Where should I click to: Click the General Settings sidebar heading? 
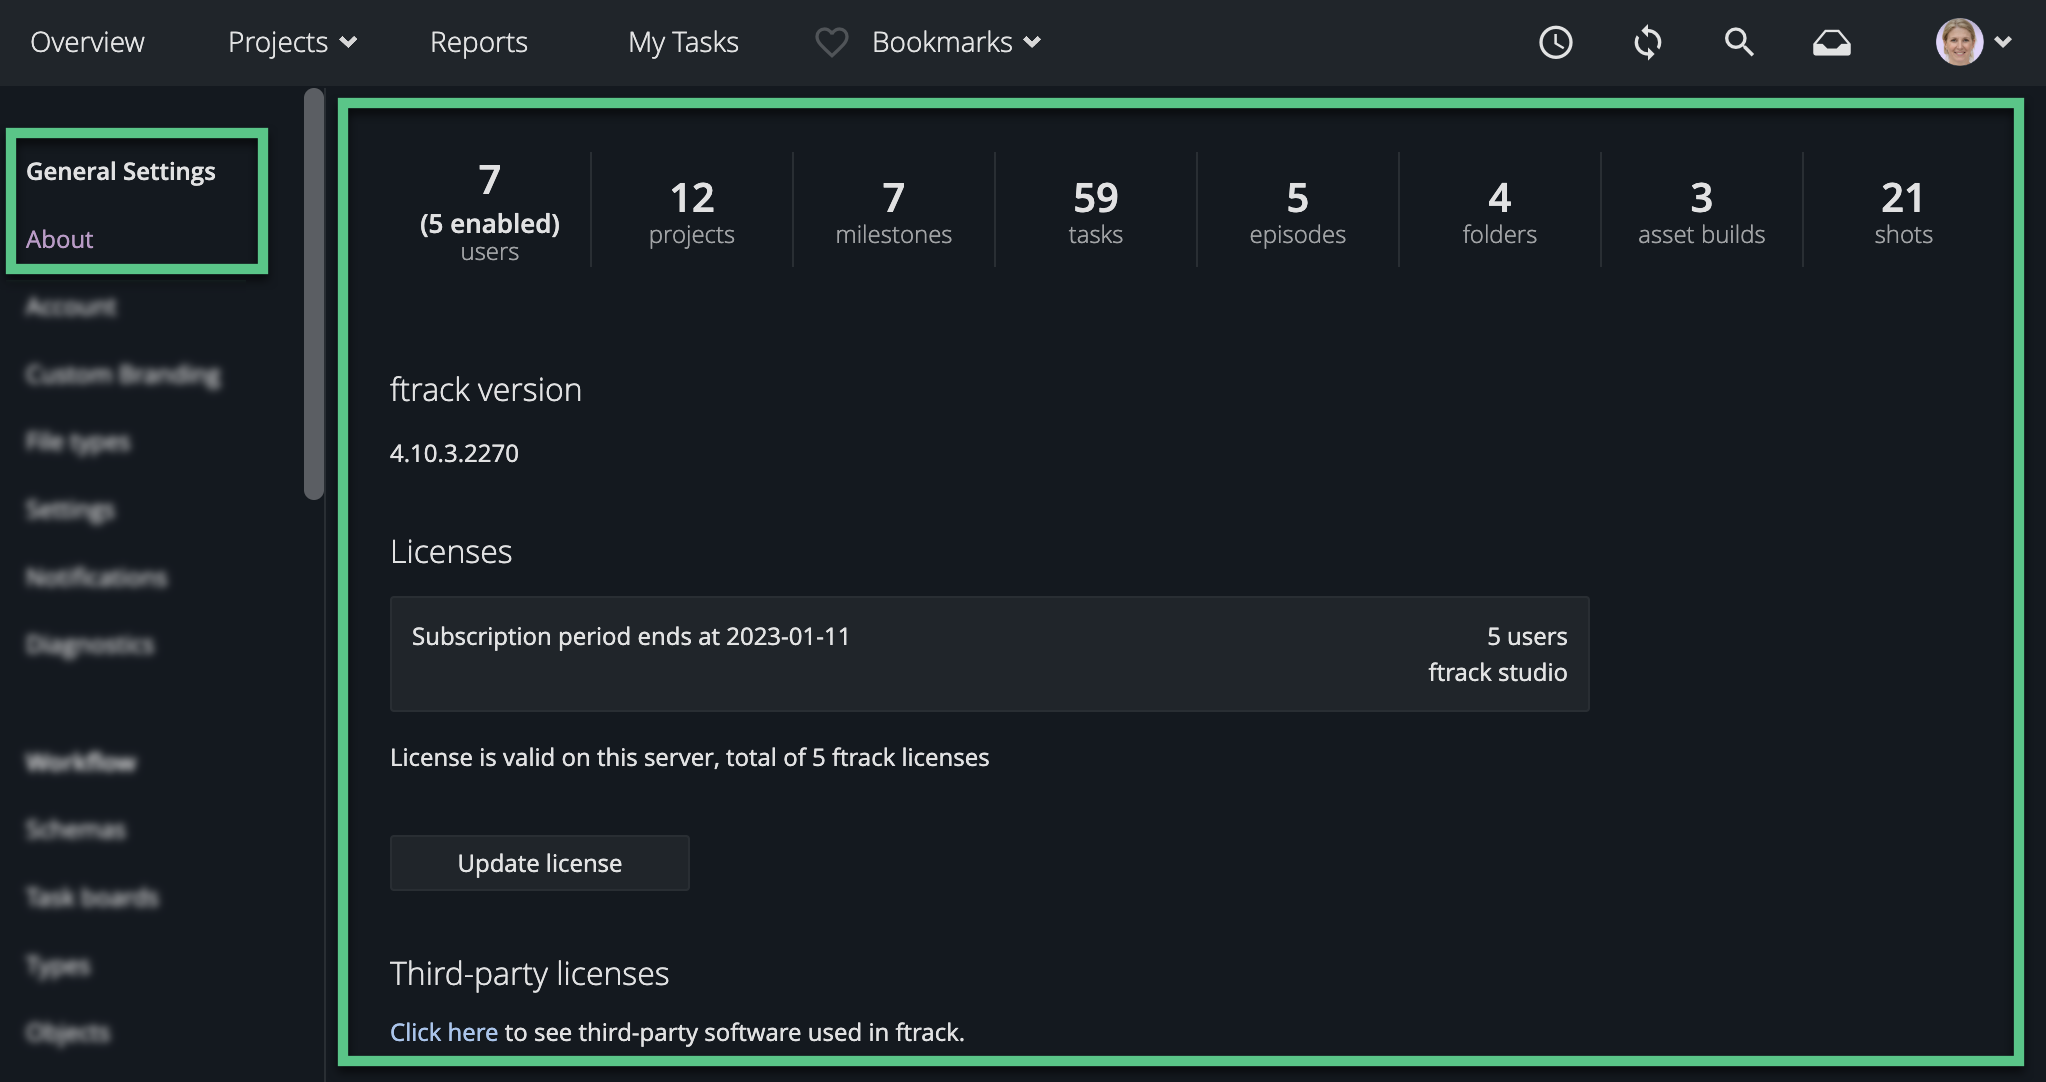(x=120, y=171)
